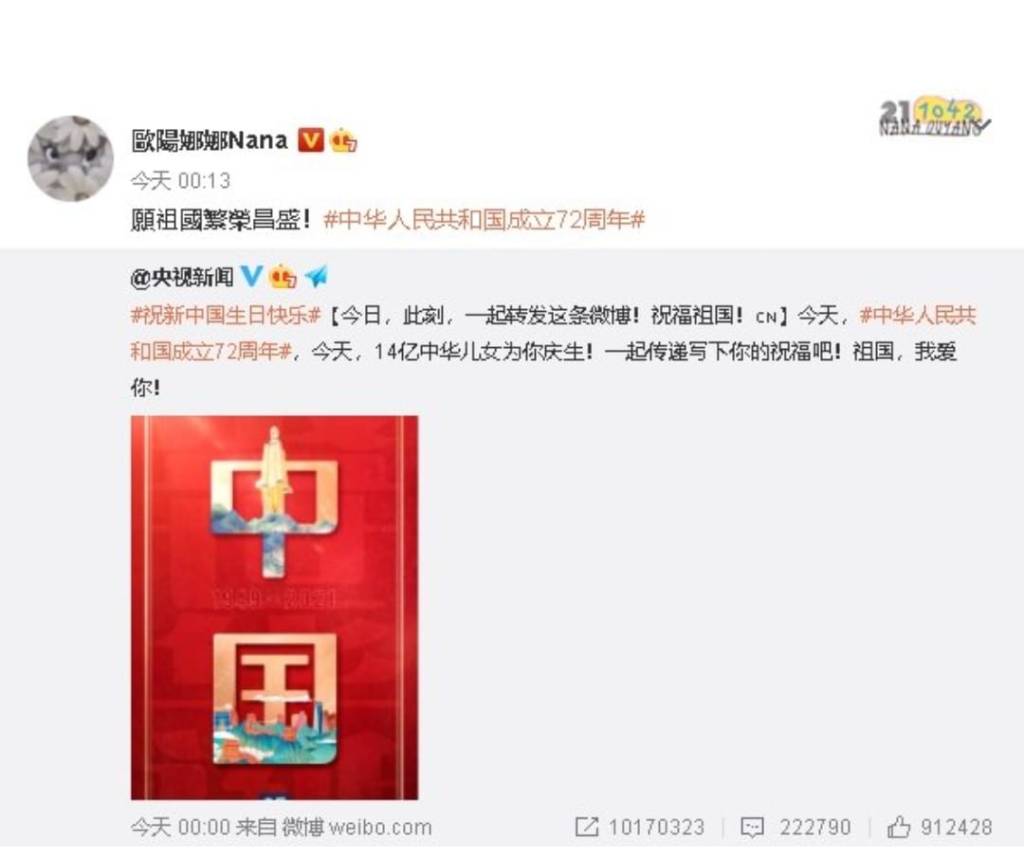Click the 21 NANA OUYANG card badge
The width and height of the screenshot is (1024, 858).
935,118
